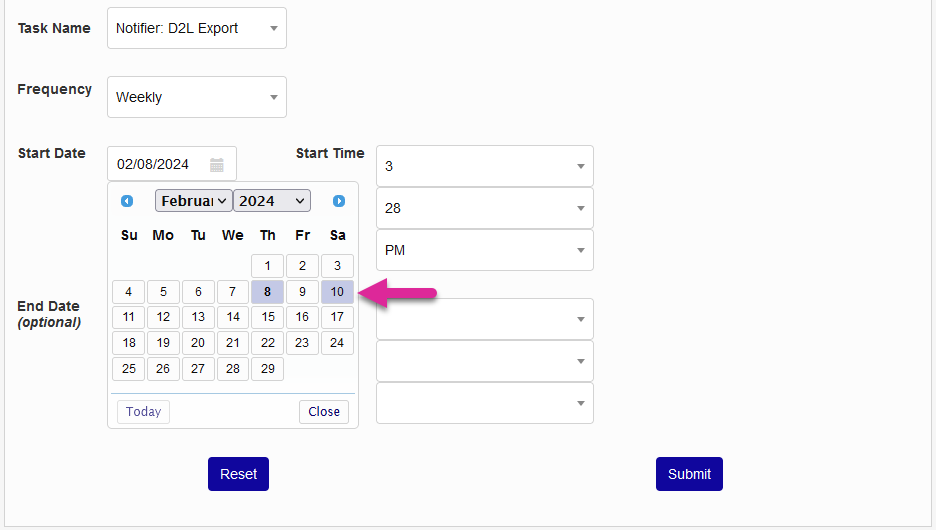Viewport: 936px width, 530px height.
Task: Go to next month in calendar
Action: [339, 201]
